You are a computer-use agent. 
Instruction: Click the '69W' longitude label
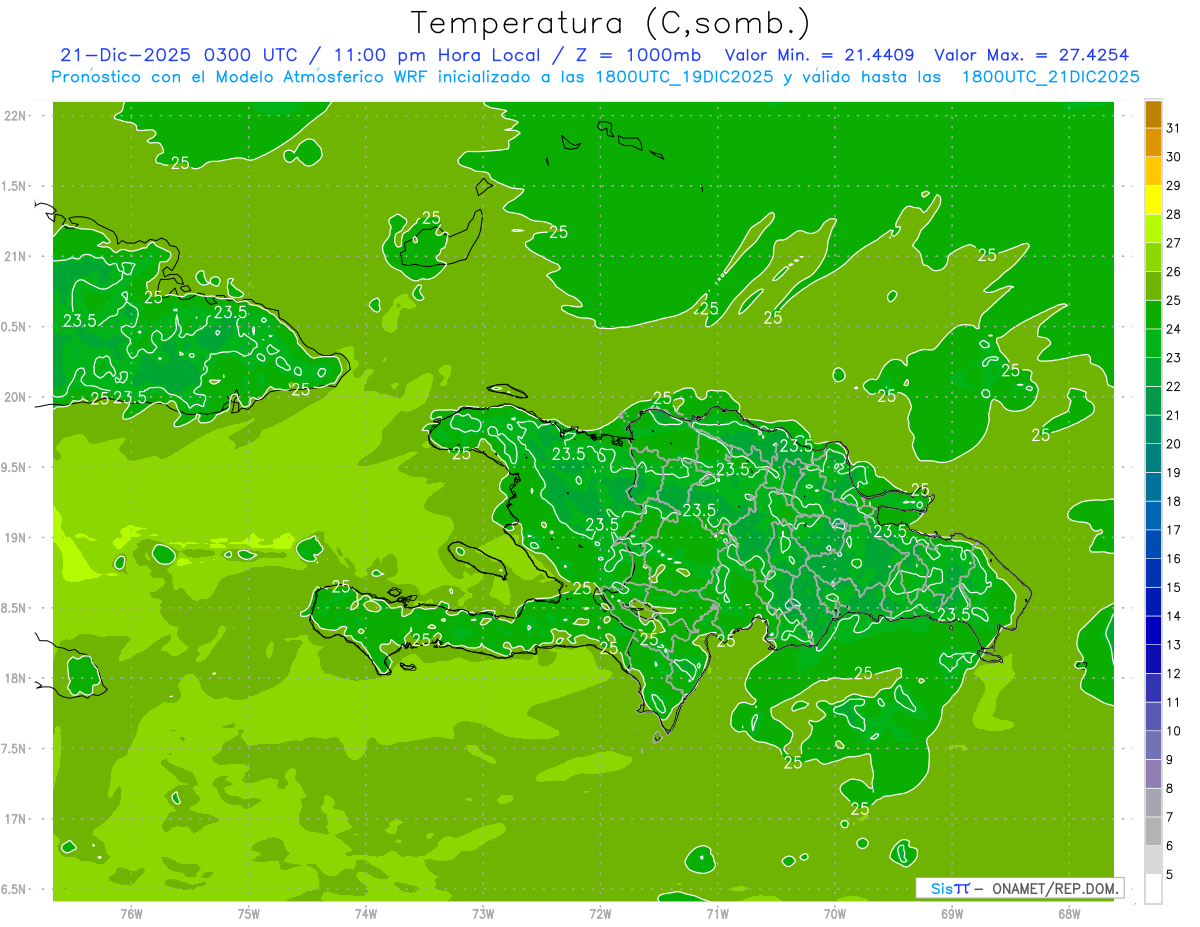(952, 914)
